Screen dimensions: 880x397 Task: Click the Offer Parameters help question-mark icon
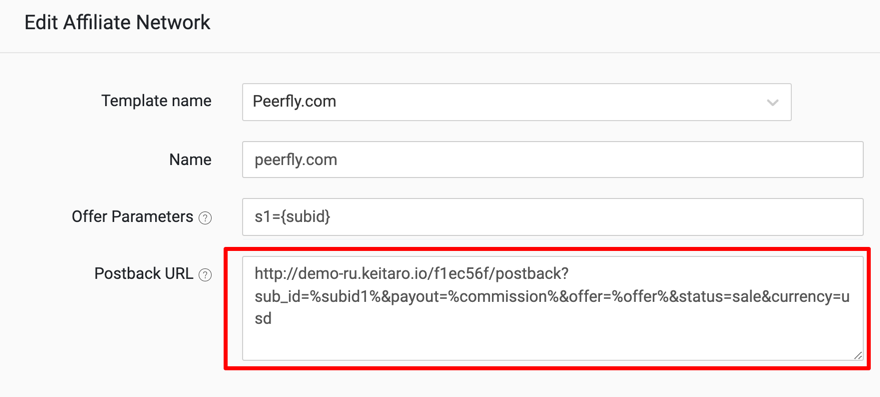click(205, 218)
